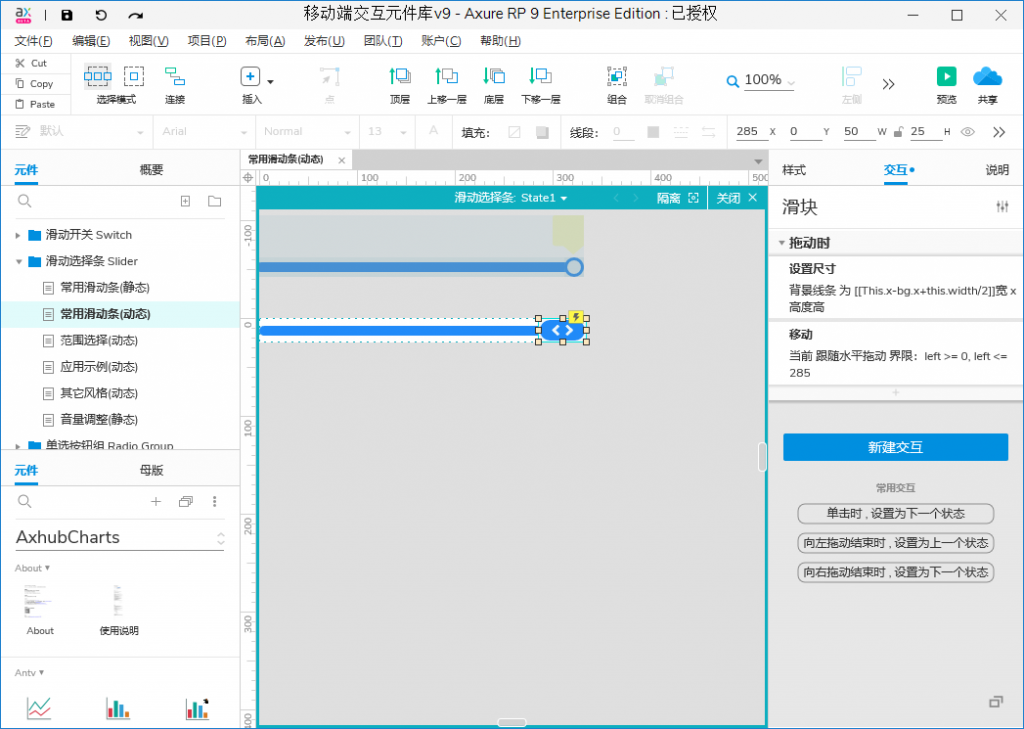The image size is (1024, 729).
Task: Move widget up with 上移一层
Action: 447,85
